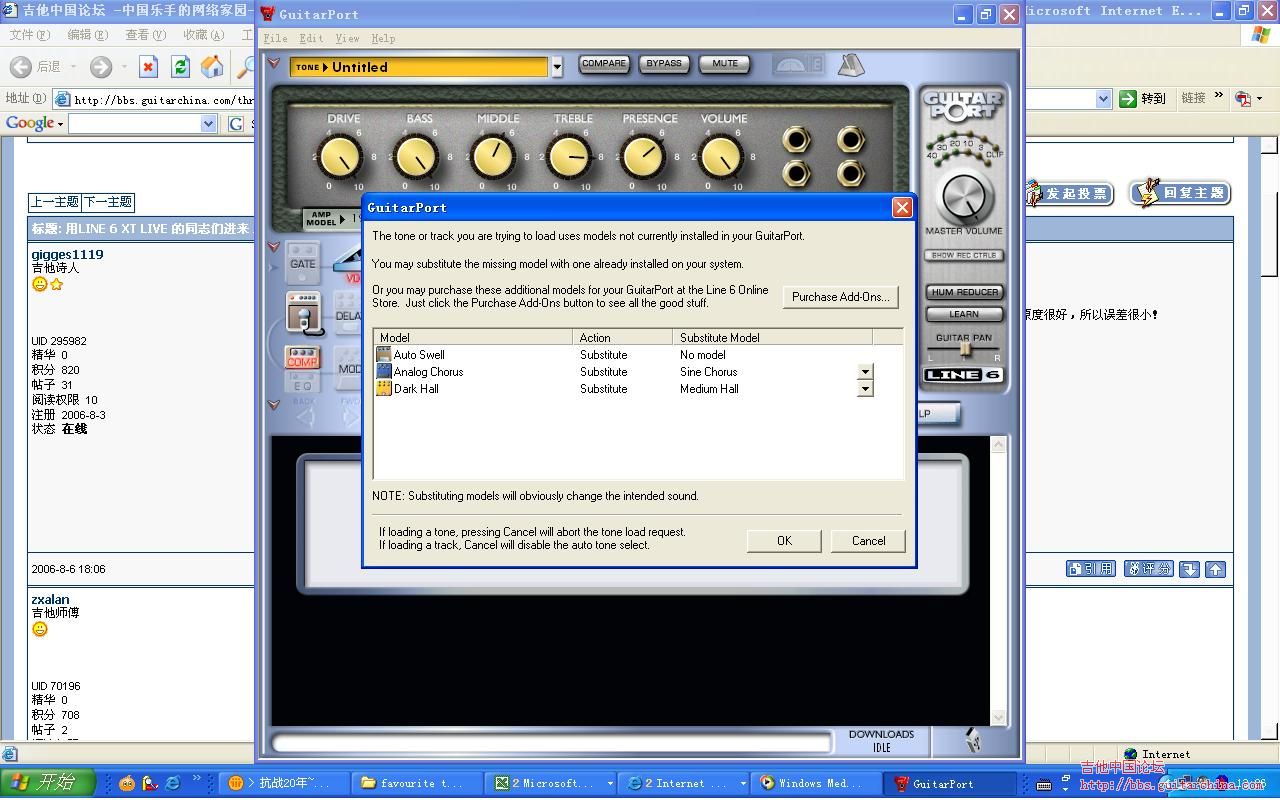Click the browser Stop icon
1280x800 pixels.
click(148, 67)
